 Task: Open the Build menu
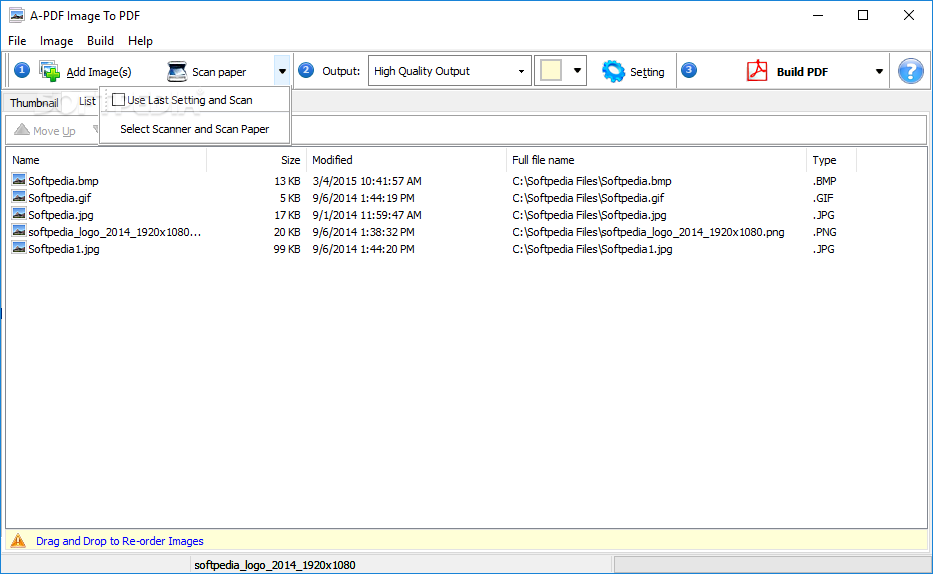(100, 40)
